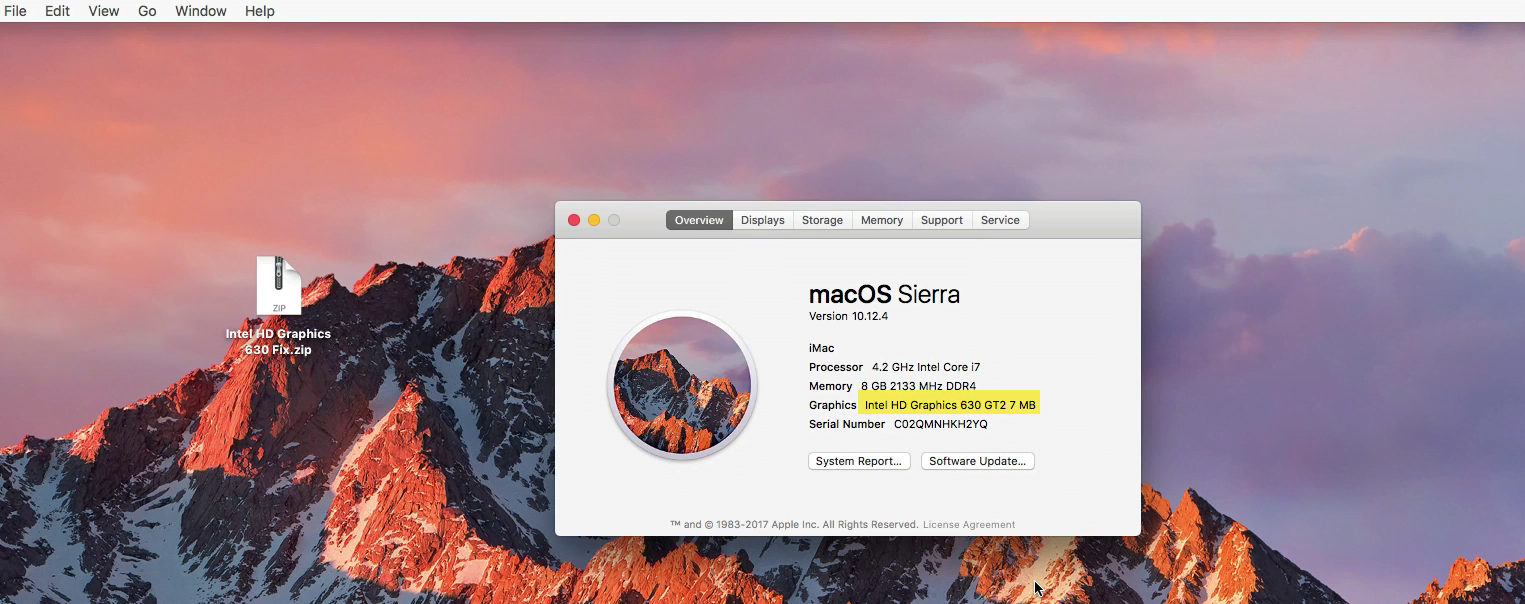Image resolution: width=1525 pixels, height=604 pixels.
Task: Click the macOS Sierra mountain logo image
Action: pyautogui.click(x=682, y=385)
